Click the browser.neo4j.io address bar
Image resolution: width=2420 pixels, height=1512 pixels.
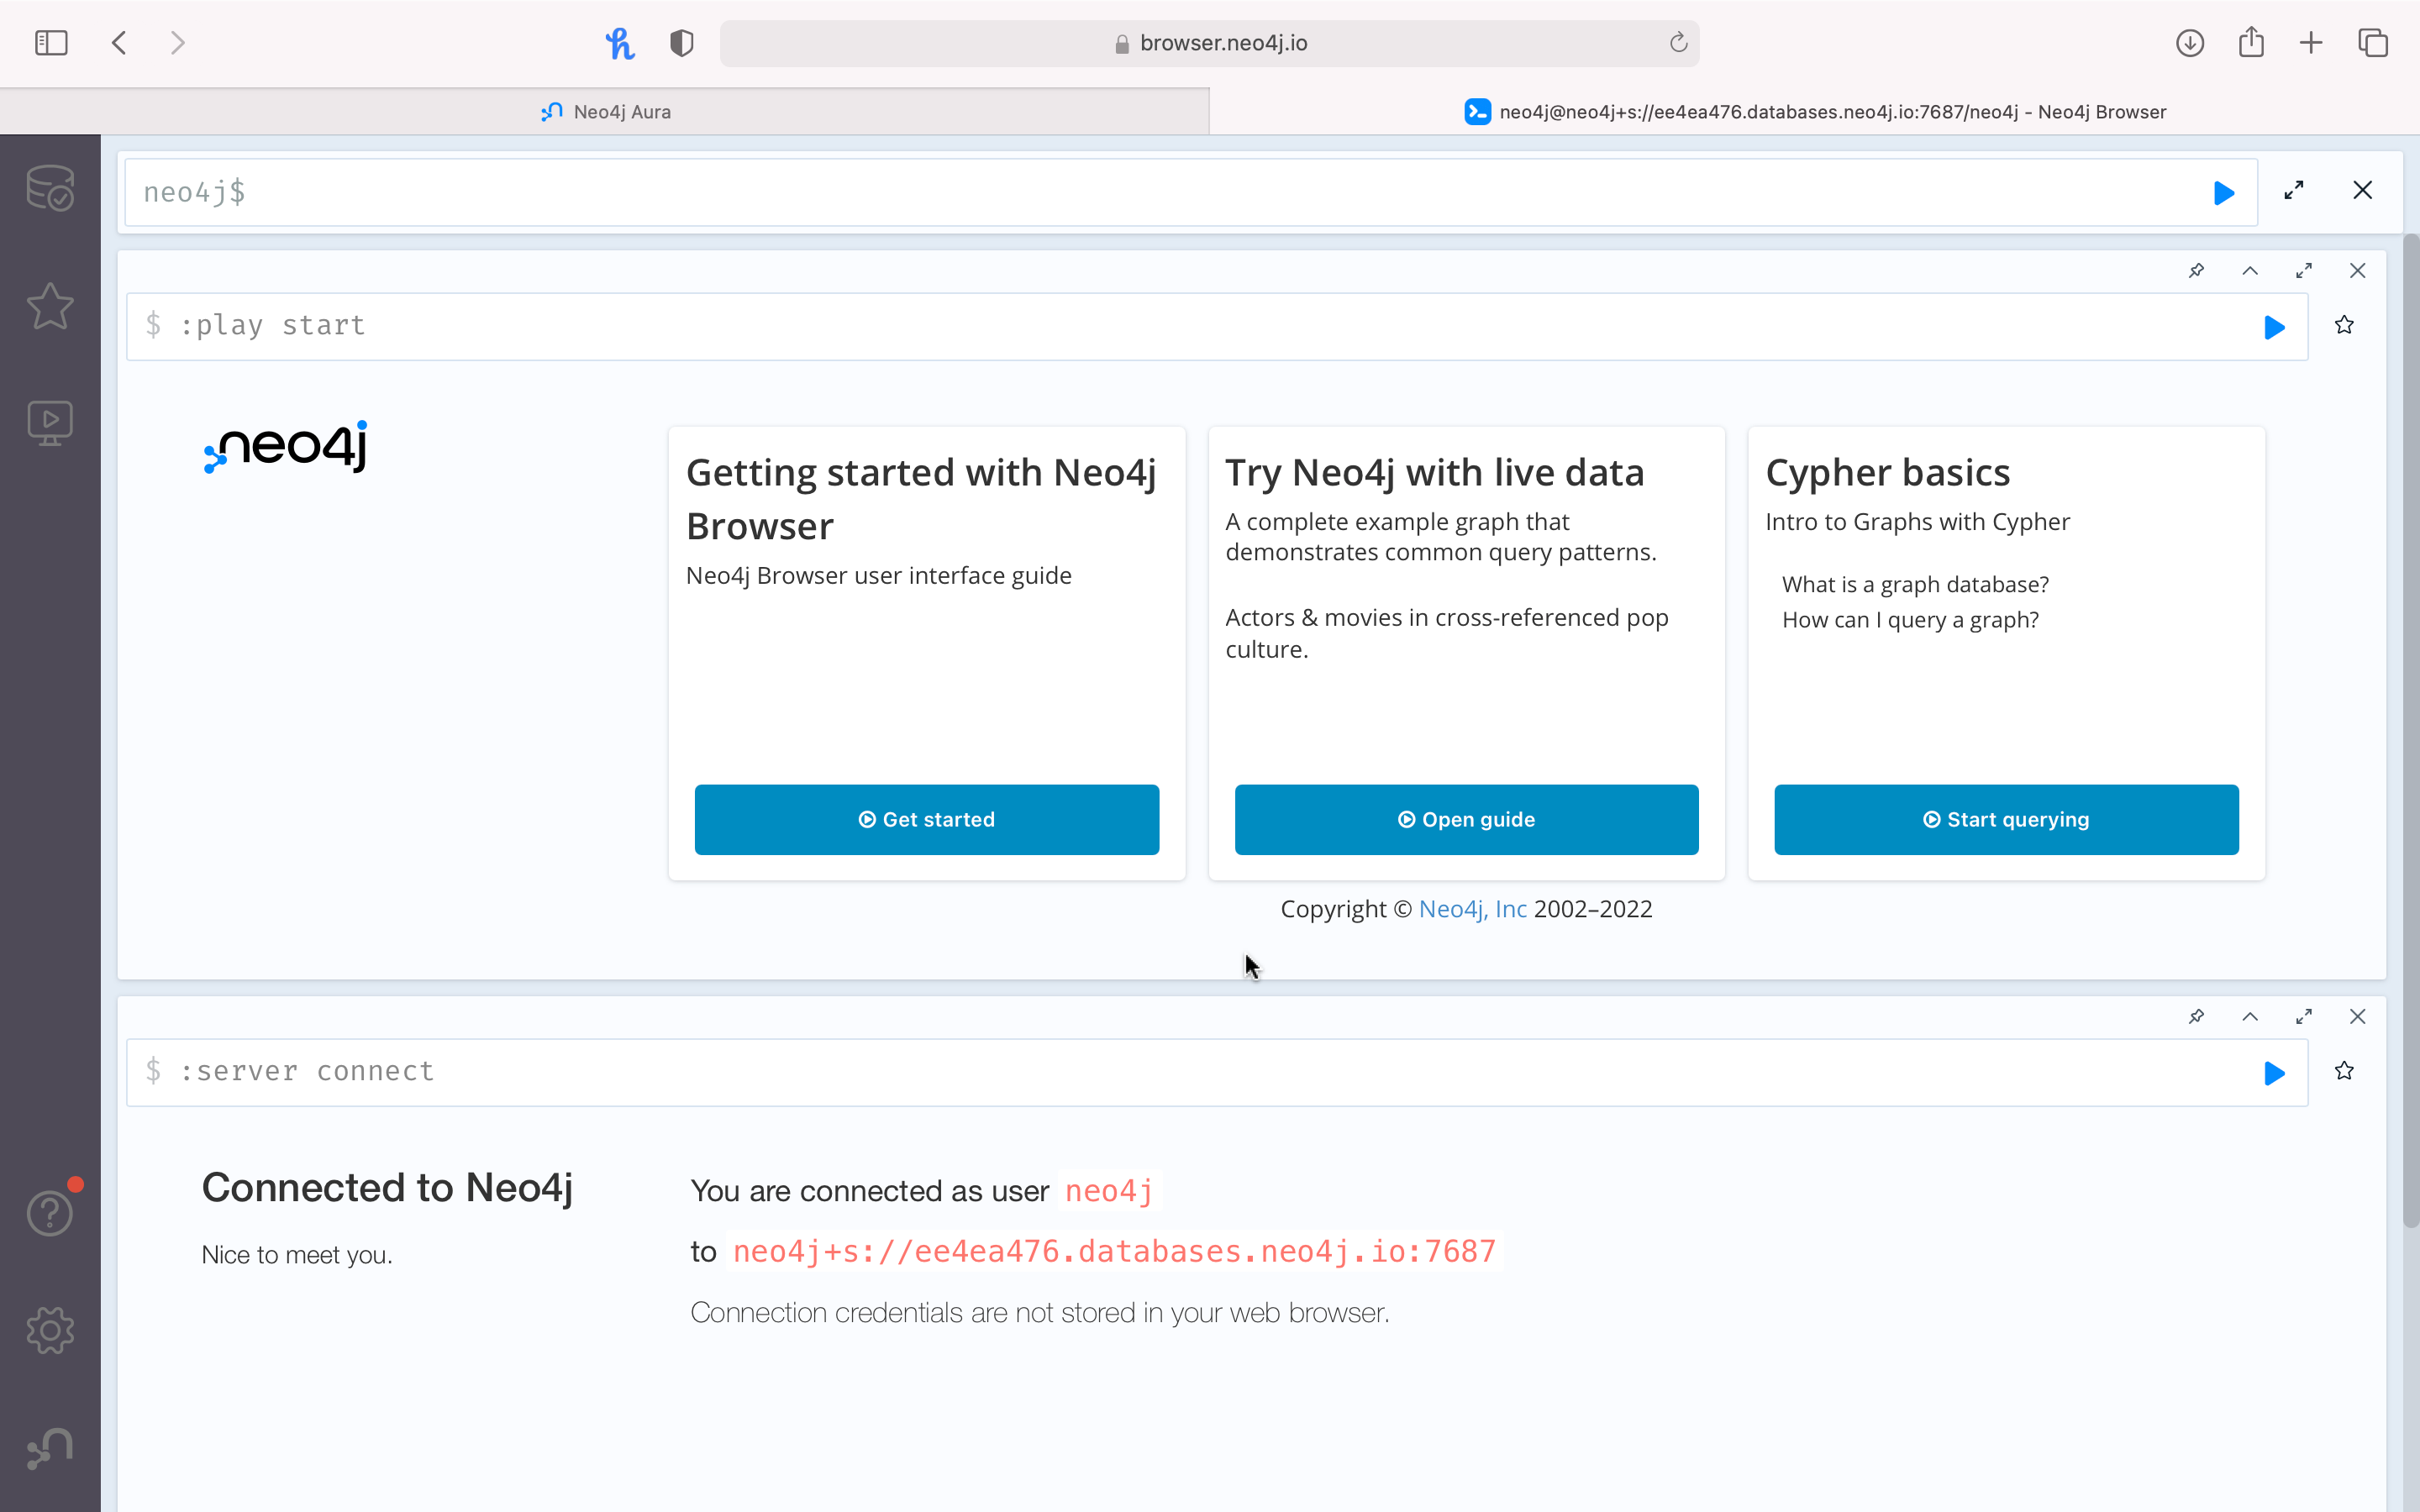1209,43
